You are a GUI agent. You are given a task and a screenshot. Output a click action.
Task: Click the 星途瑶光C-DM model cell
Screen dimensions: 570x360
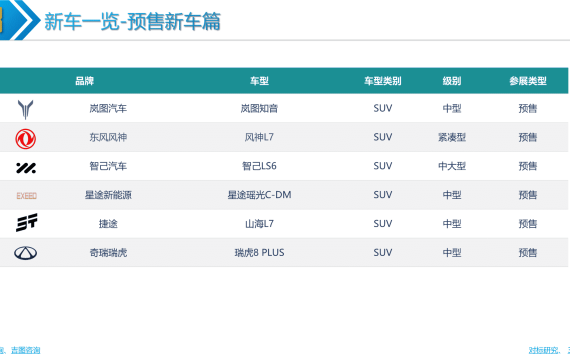pos(259,195)
